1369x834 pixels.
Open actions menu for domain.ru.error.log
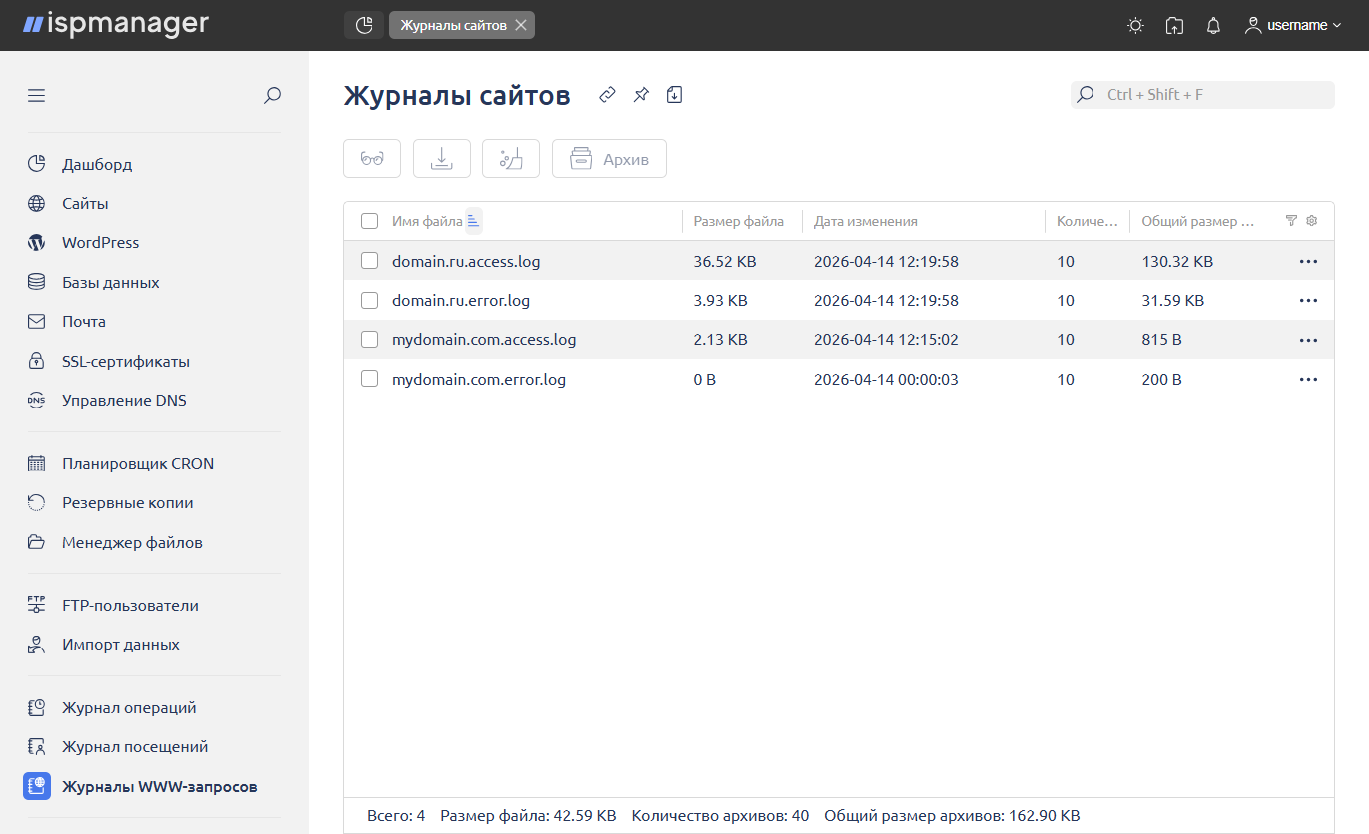click(x=1308, y=301)
